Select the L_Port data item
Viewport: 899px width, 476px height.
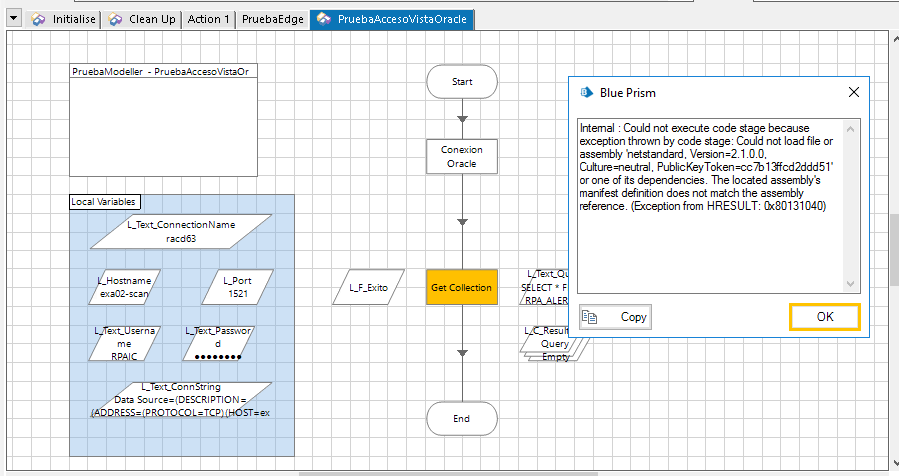(x=238, y=287)
